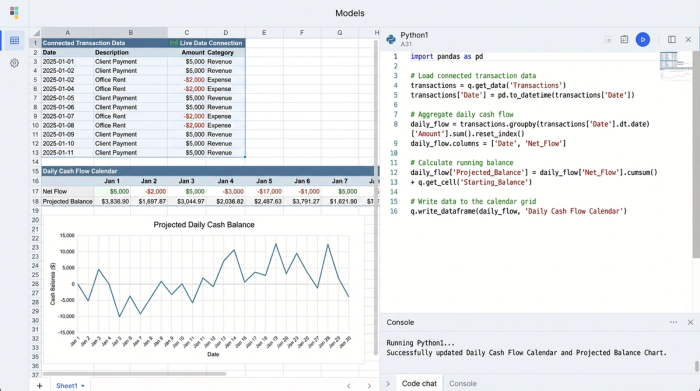Click the spreadsheet horizontal scrollbar
This screenshot has width=700, height=391.
[134, 374]
